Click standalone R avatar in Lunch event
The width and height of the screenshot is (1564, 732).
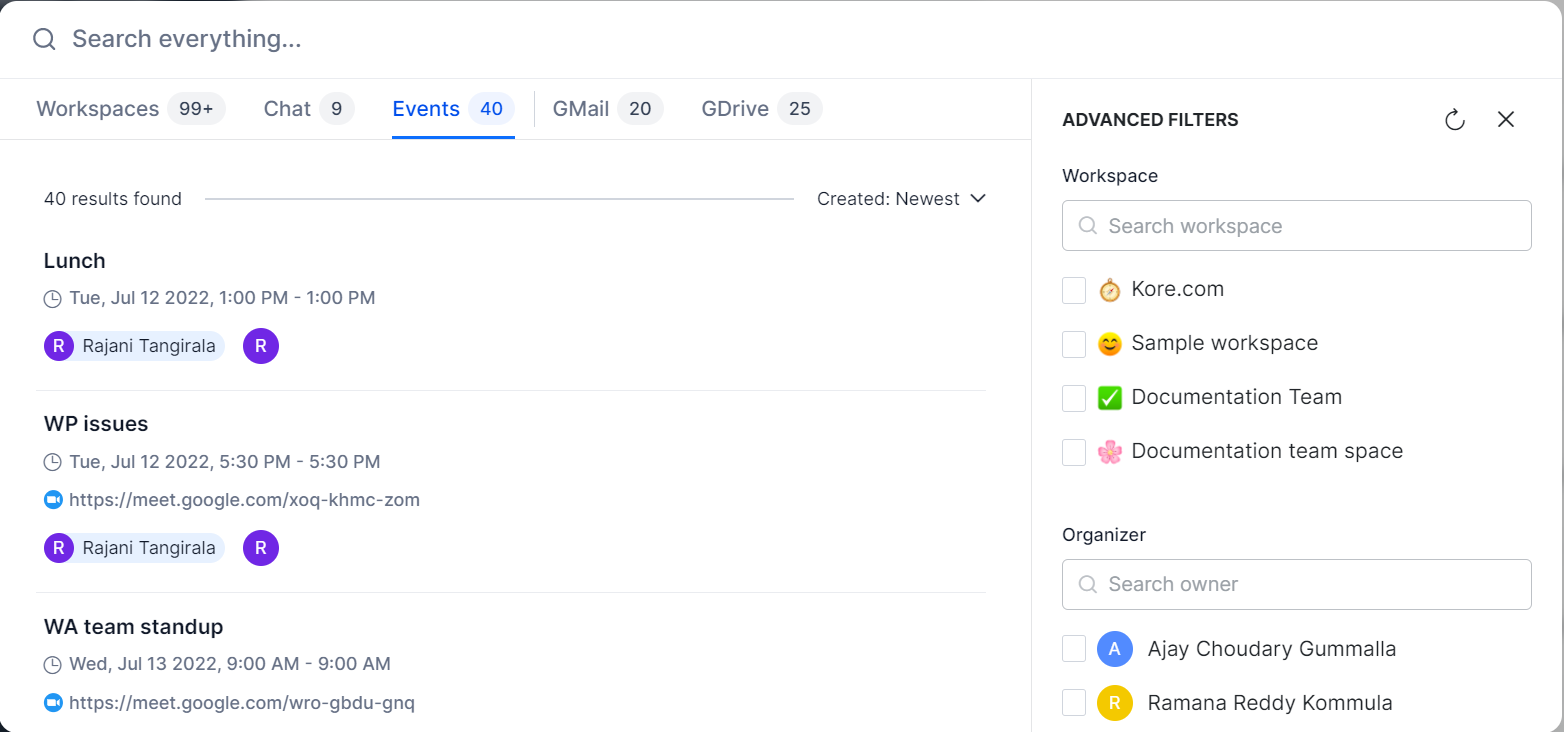coord(260,346)
